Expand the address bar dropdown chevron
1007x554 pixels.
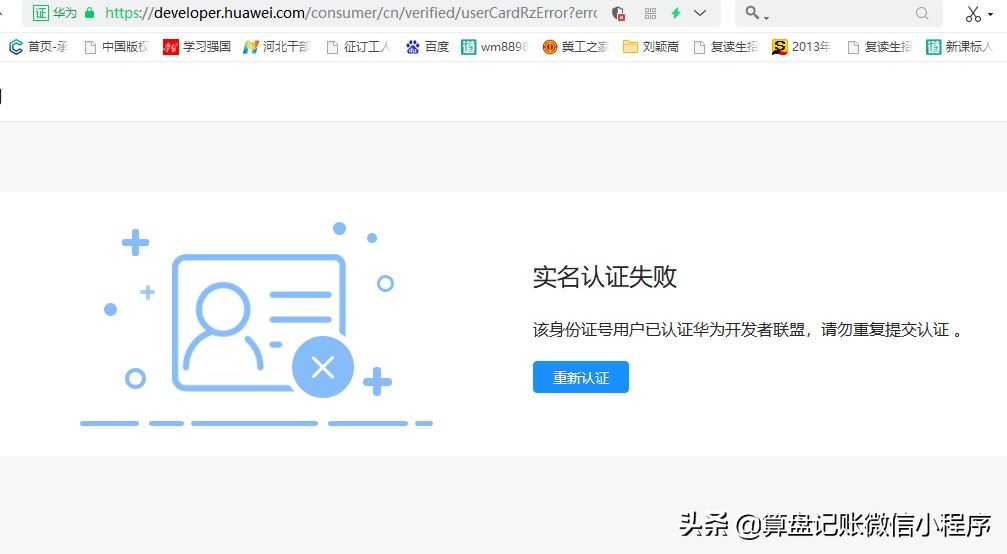700,13
